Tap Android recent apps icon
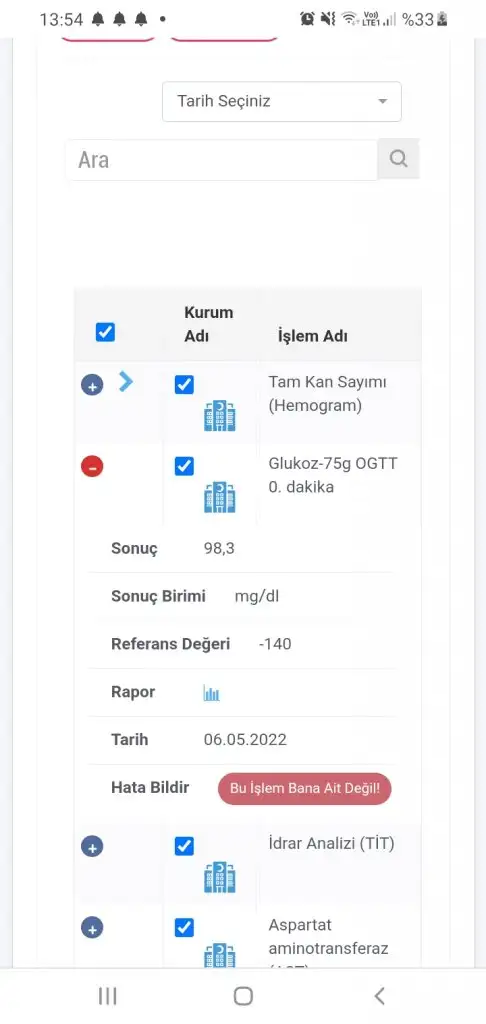The width and height of the screenshot is (486, 1024). (107, 996)
